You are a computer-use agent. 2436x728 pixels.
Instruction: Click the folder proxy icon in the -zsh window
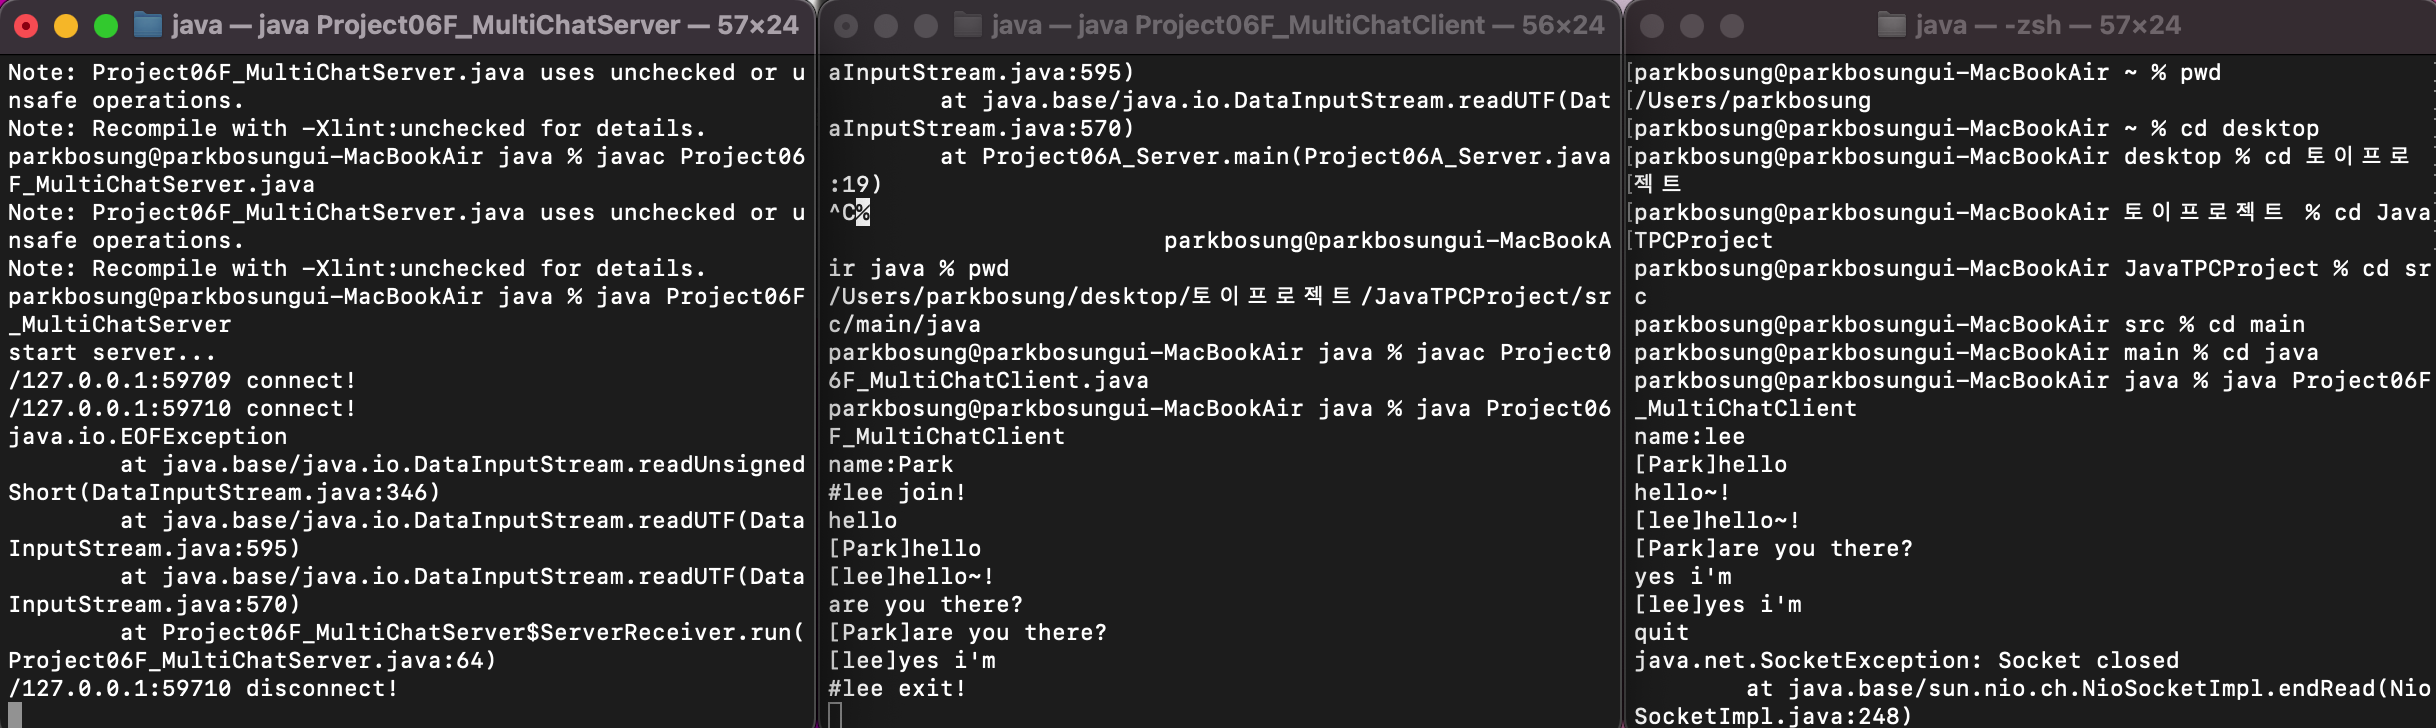click(1893, 24)
